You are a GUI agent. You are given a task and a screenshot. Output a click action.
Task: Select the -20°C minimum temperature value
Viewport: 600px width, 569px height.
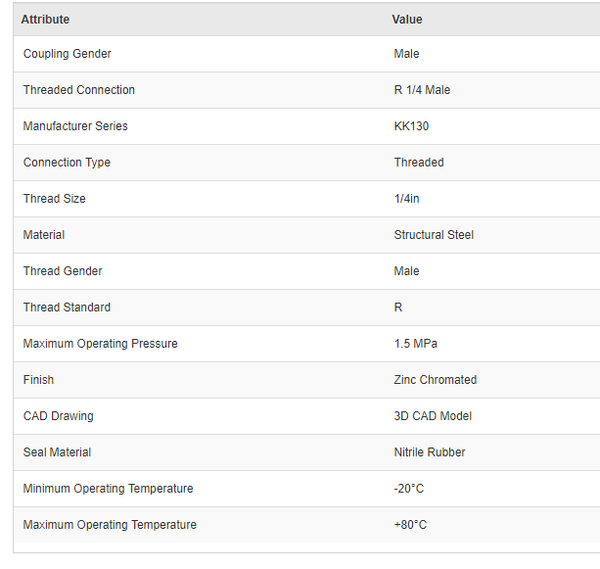tap(410, 488)
